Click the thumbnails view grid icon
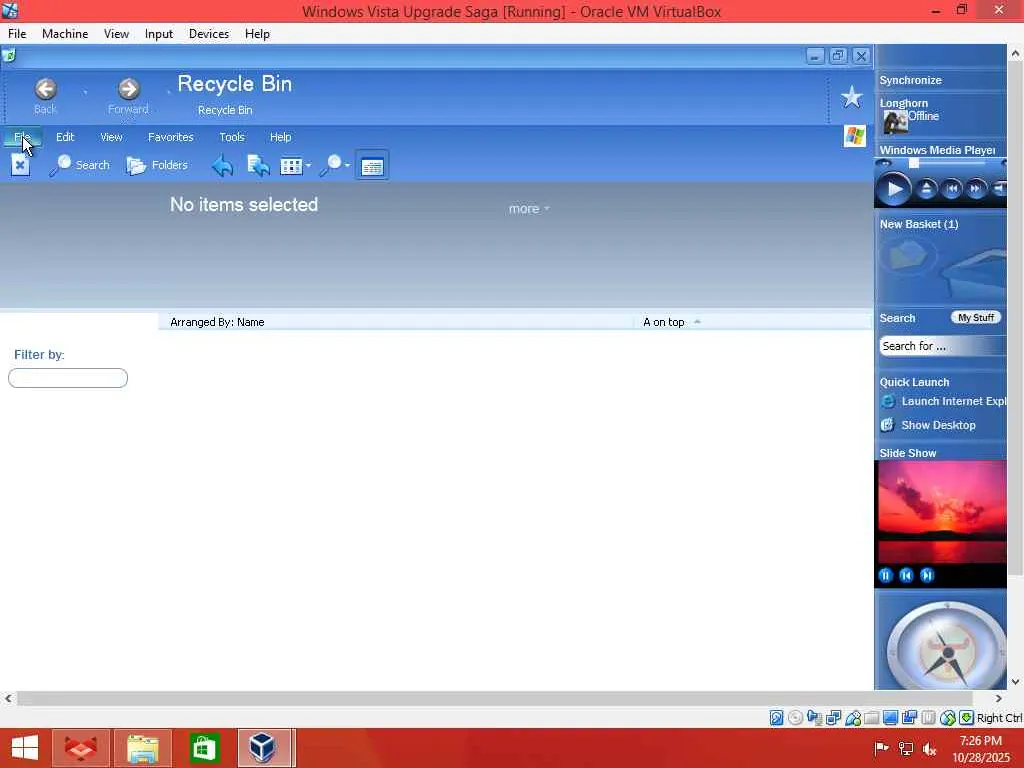 [x=291, y=166]
